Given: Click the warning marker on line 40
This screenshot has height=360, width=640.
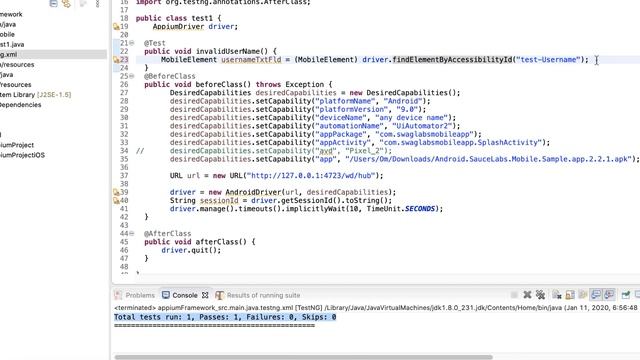Looking at the screenshot, I should pos(116,200).
